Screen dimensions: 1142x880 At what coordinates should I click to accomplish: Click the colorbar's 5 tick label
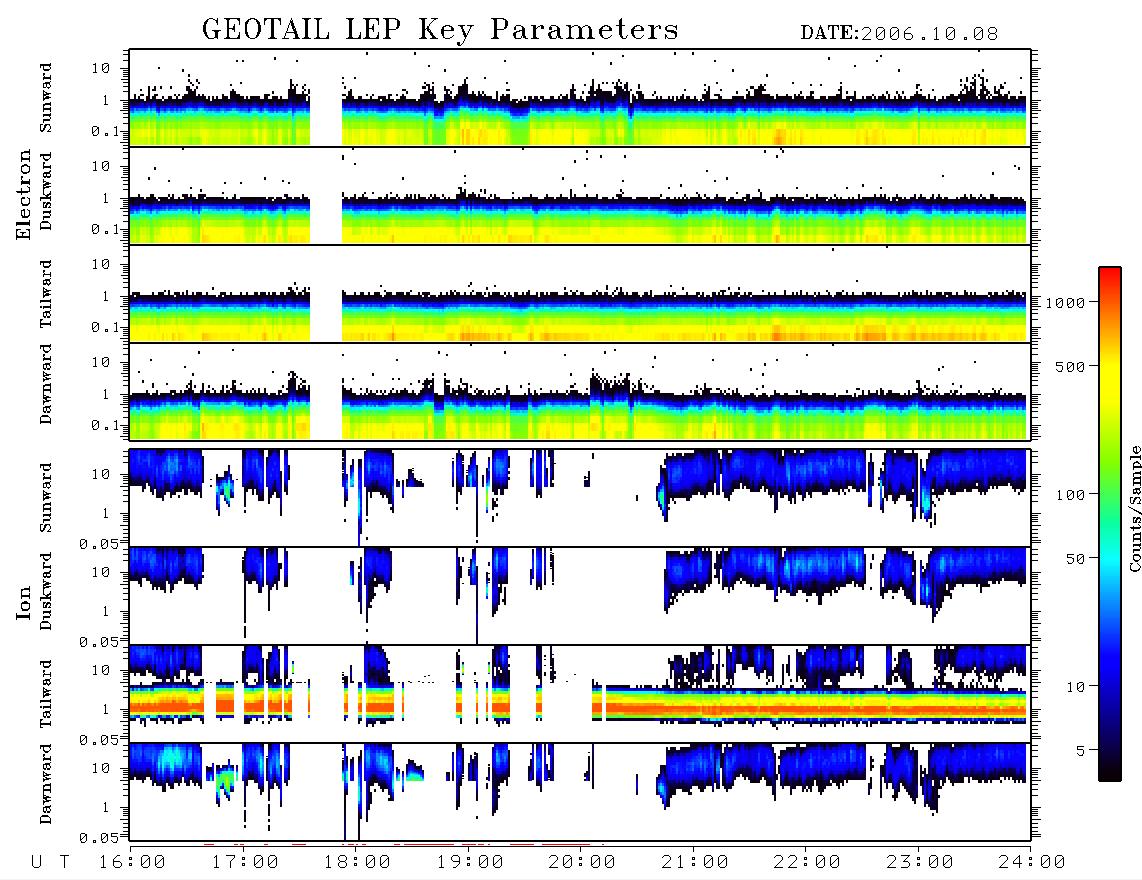(1081, 751)
